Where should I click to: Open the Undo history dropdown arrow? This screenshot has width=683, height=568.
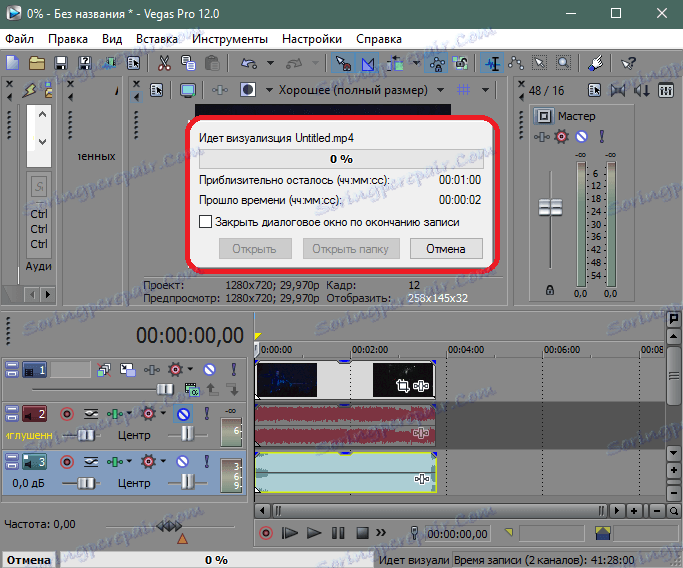(x=270, y=64)
